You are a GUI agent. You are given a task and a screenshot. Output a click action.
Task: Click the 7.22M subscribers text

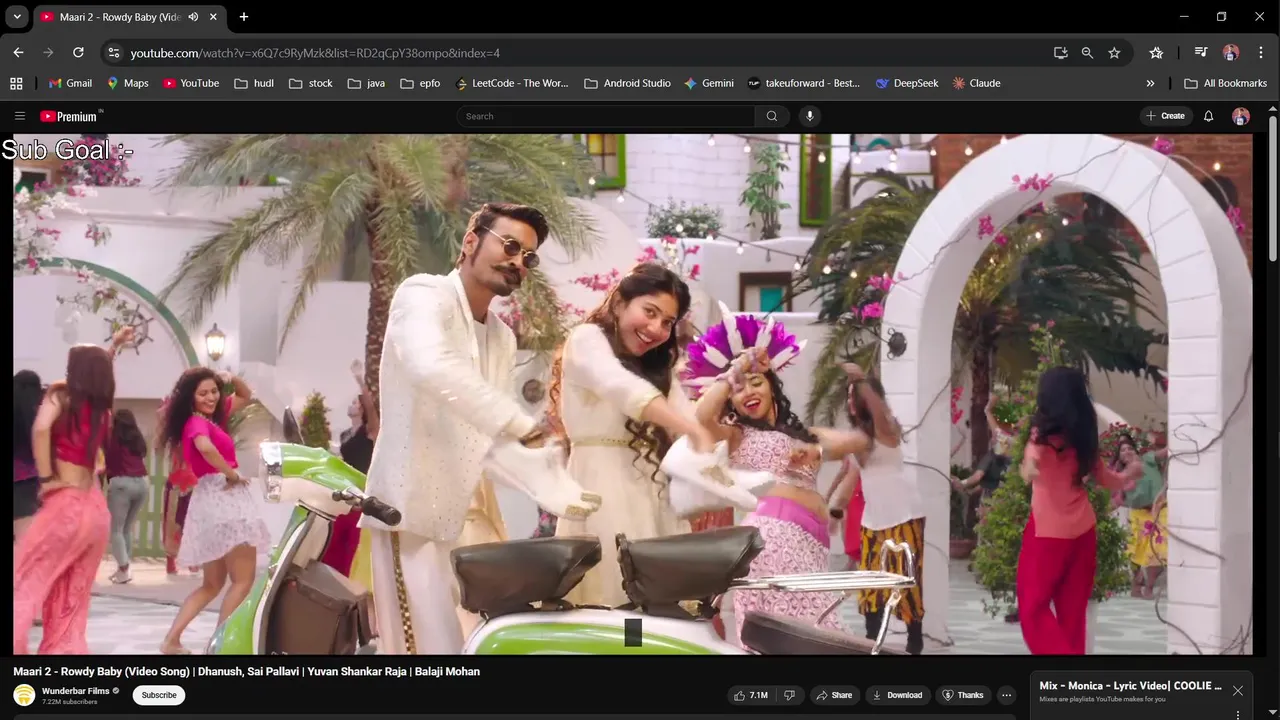click(x=70, y=702)
